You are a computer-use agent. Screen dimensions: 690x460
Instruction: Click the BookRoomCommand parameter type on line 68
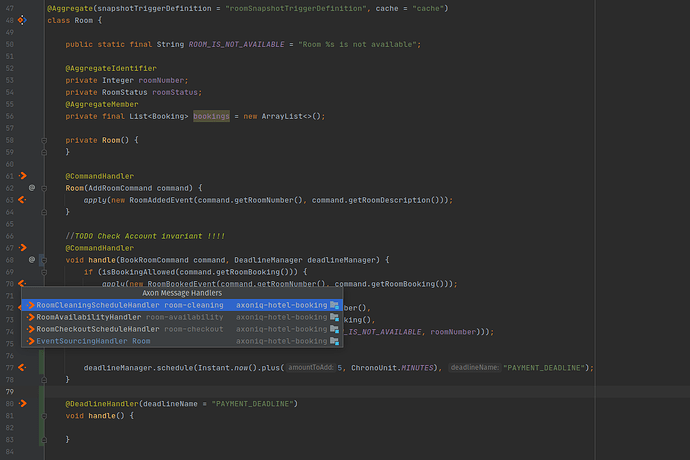154,260
